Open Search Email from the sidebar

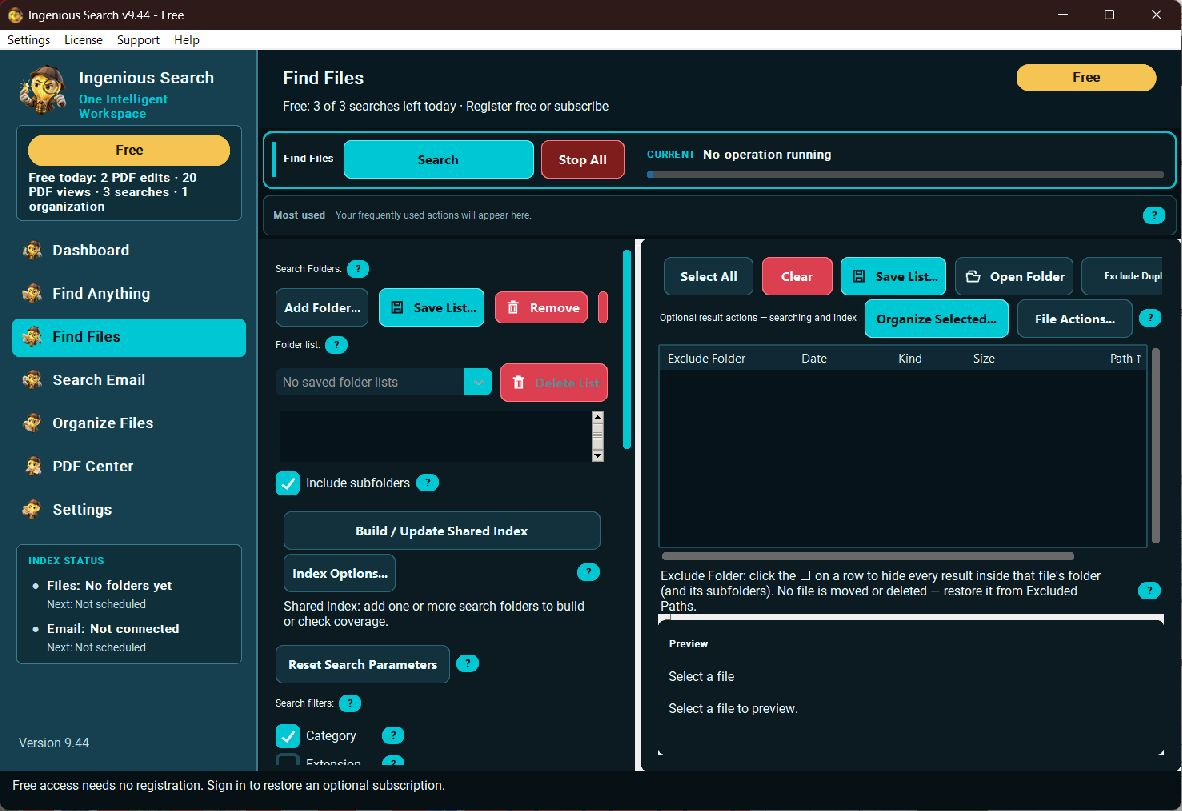coord(129,380)
